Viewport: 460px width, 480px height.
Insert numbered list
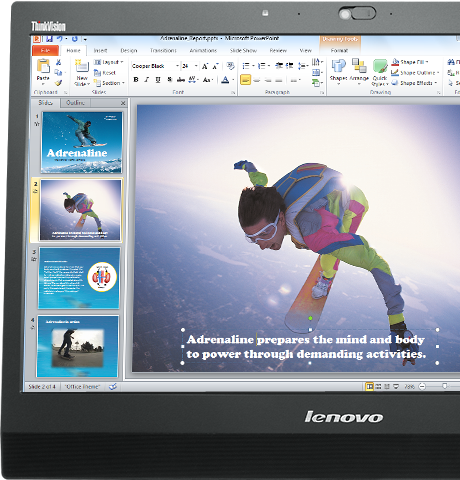[261, 66]
